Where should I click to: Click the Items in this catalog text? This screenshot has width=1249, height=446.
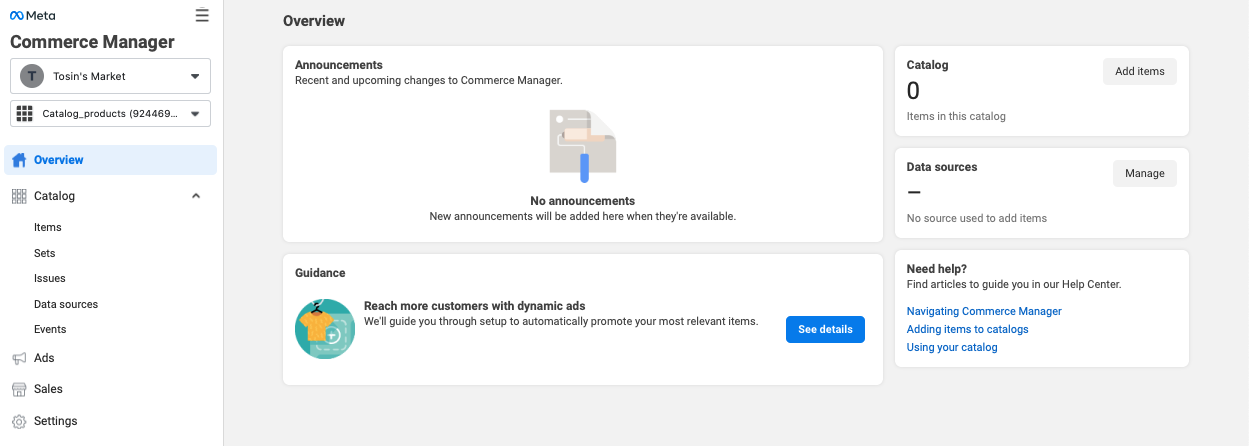point(956,116)
